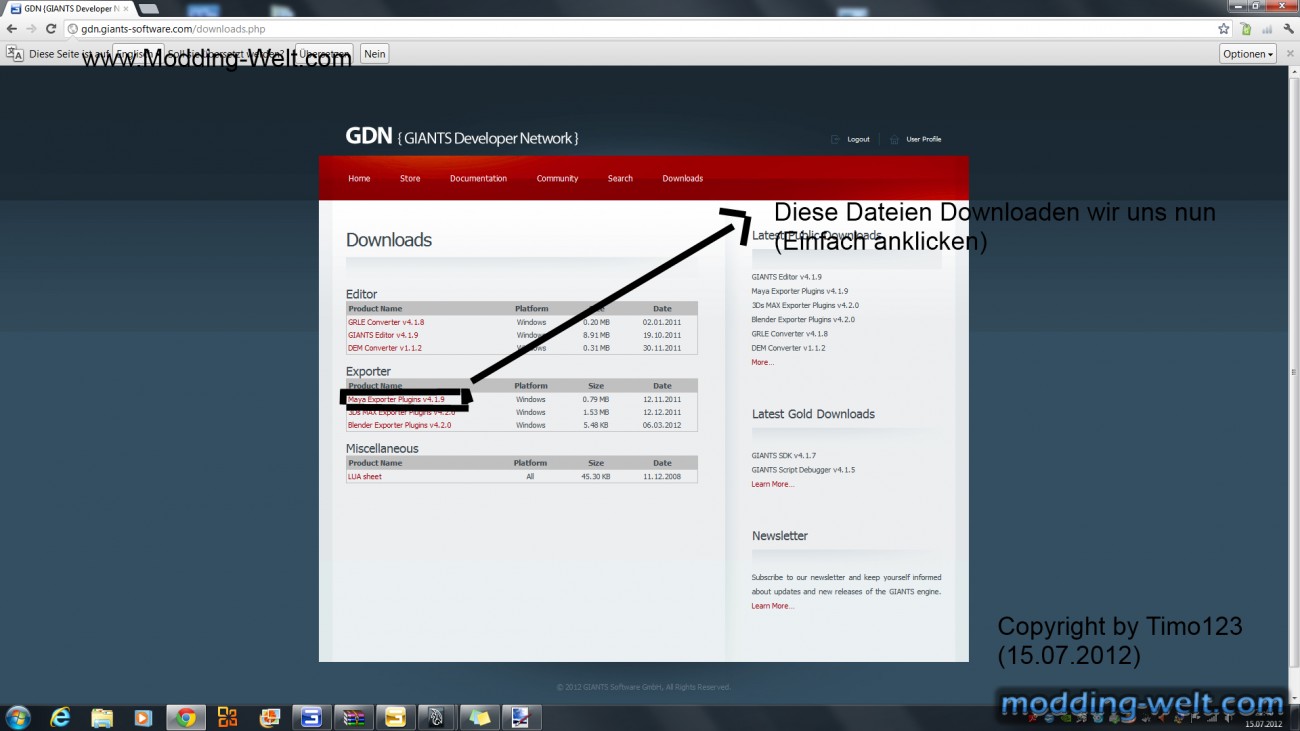Open the Search menu item
The width and height of the screenshot is (1300, 731).
pyautogui.click(x=620, y=178)
